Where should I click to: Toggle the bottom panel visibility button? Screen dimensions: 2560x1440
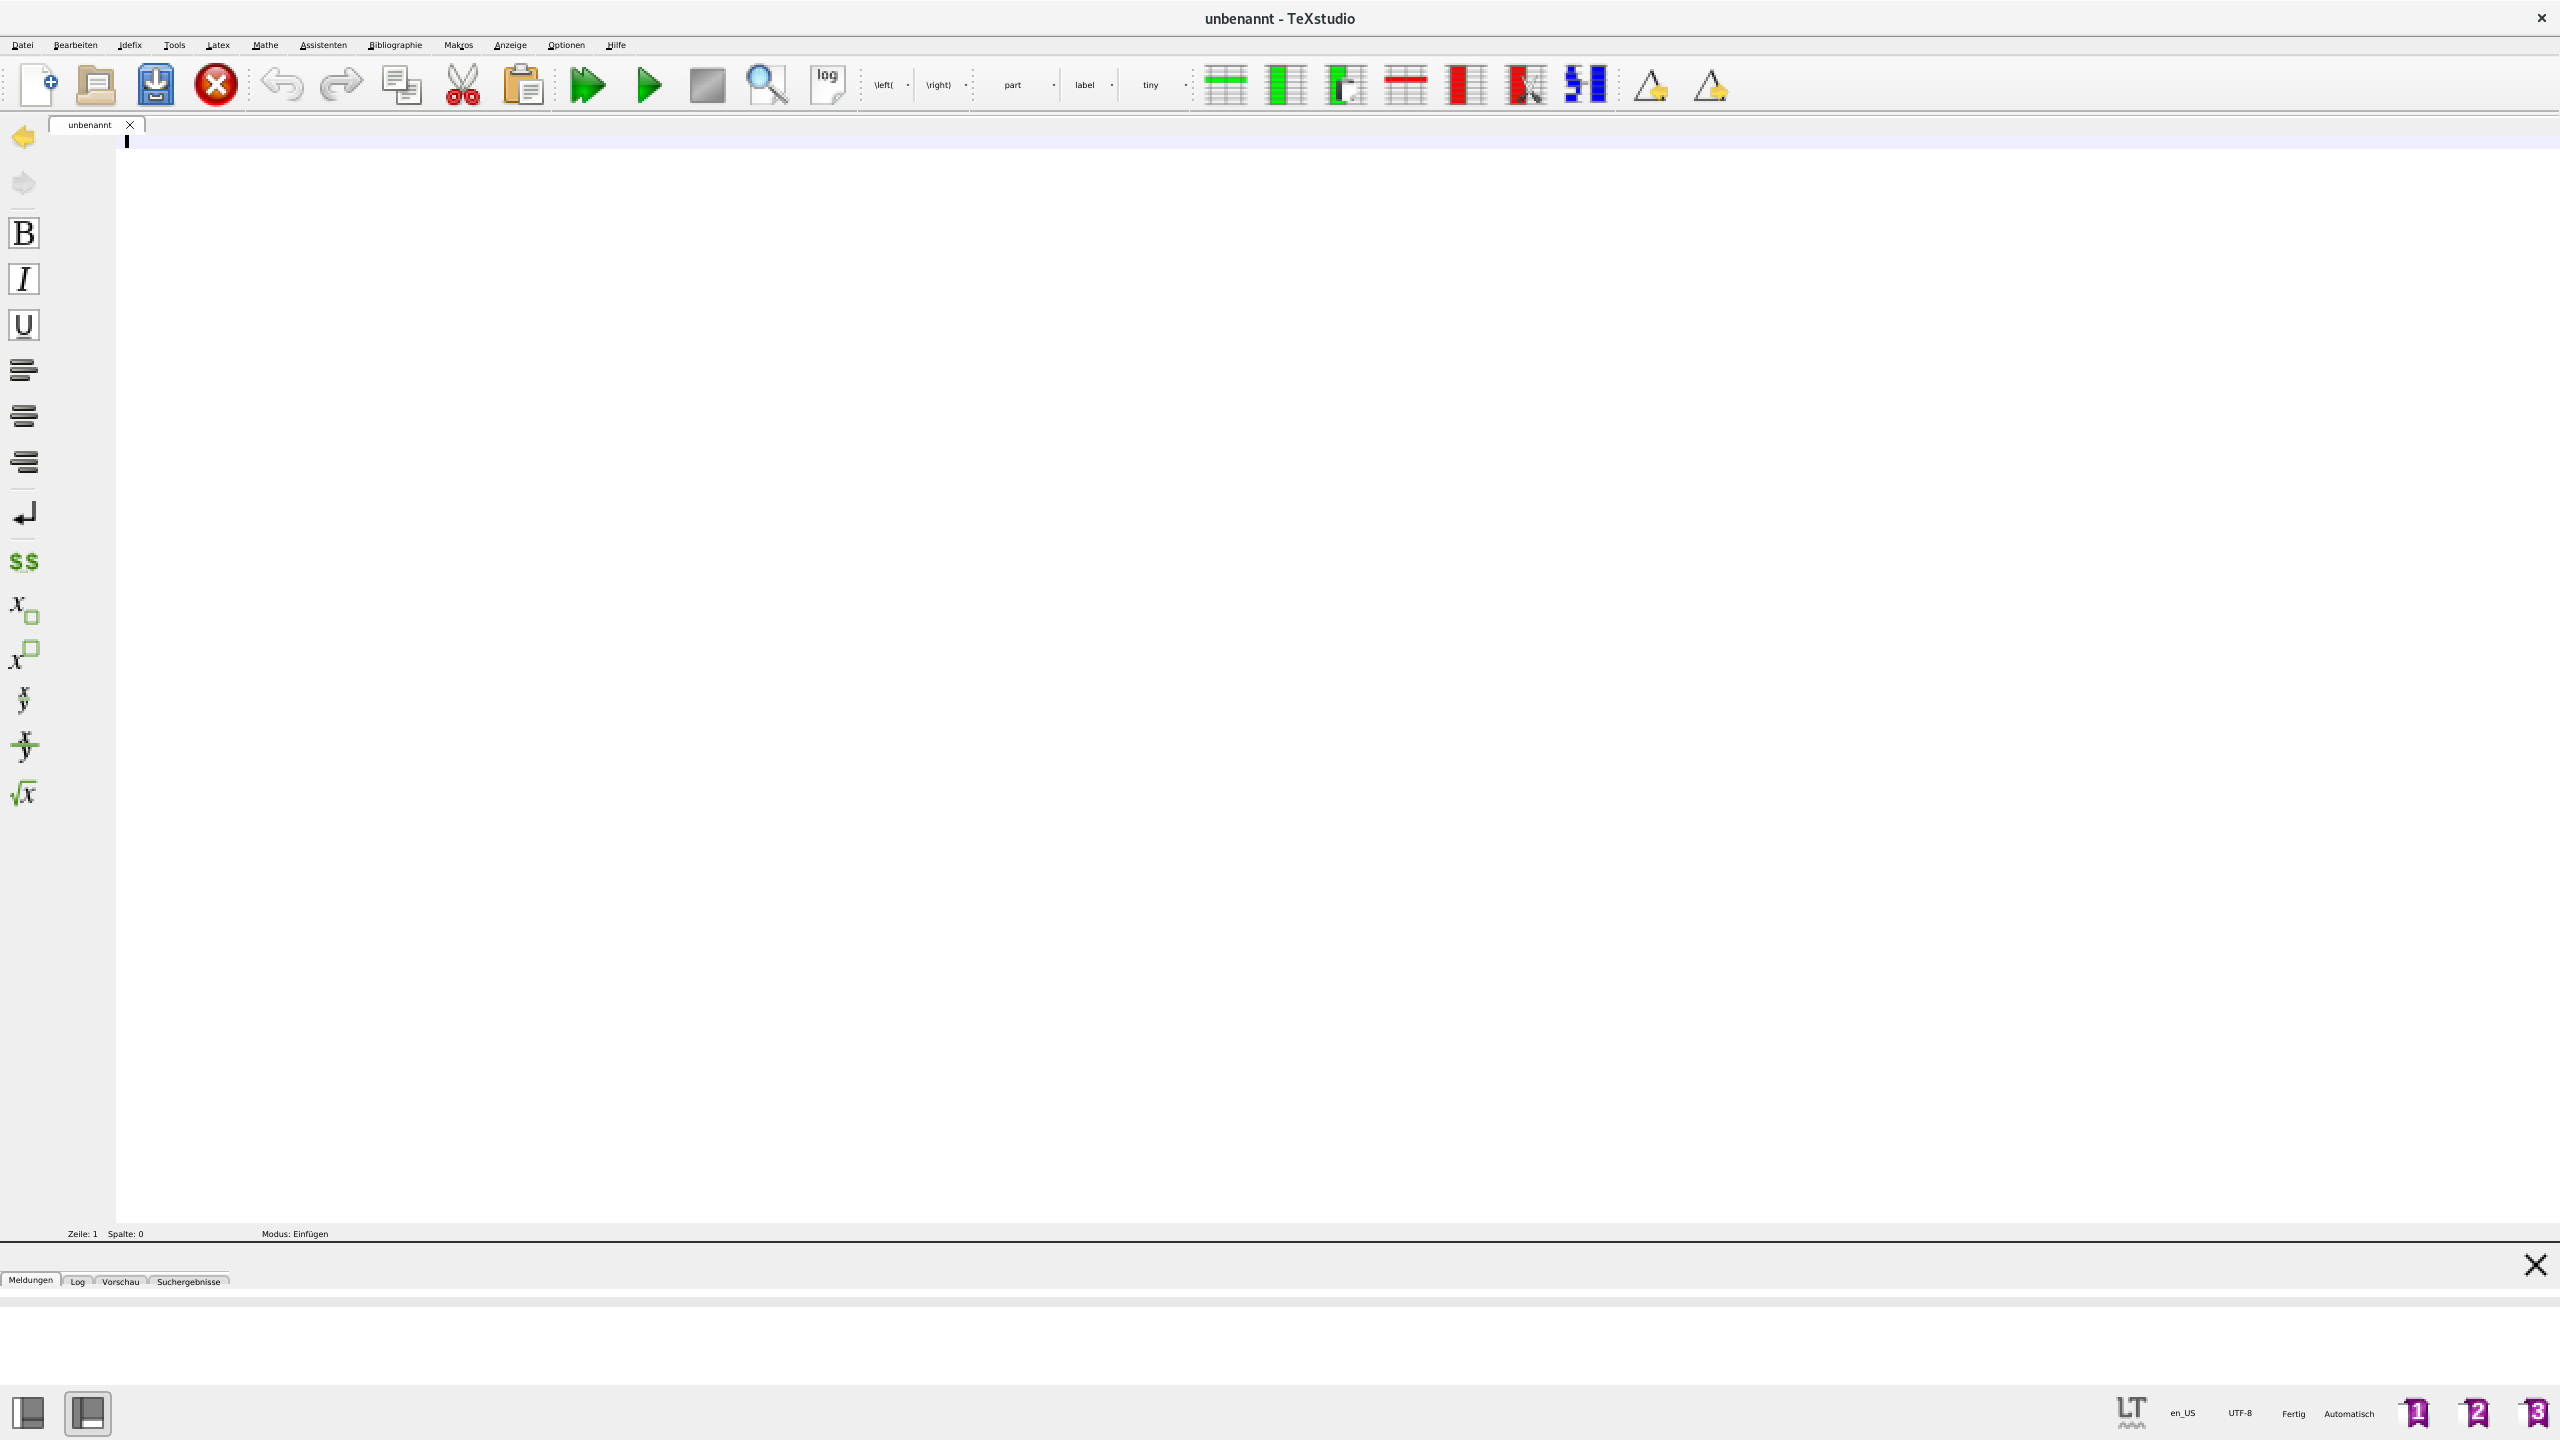88,1413
